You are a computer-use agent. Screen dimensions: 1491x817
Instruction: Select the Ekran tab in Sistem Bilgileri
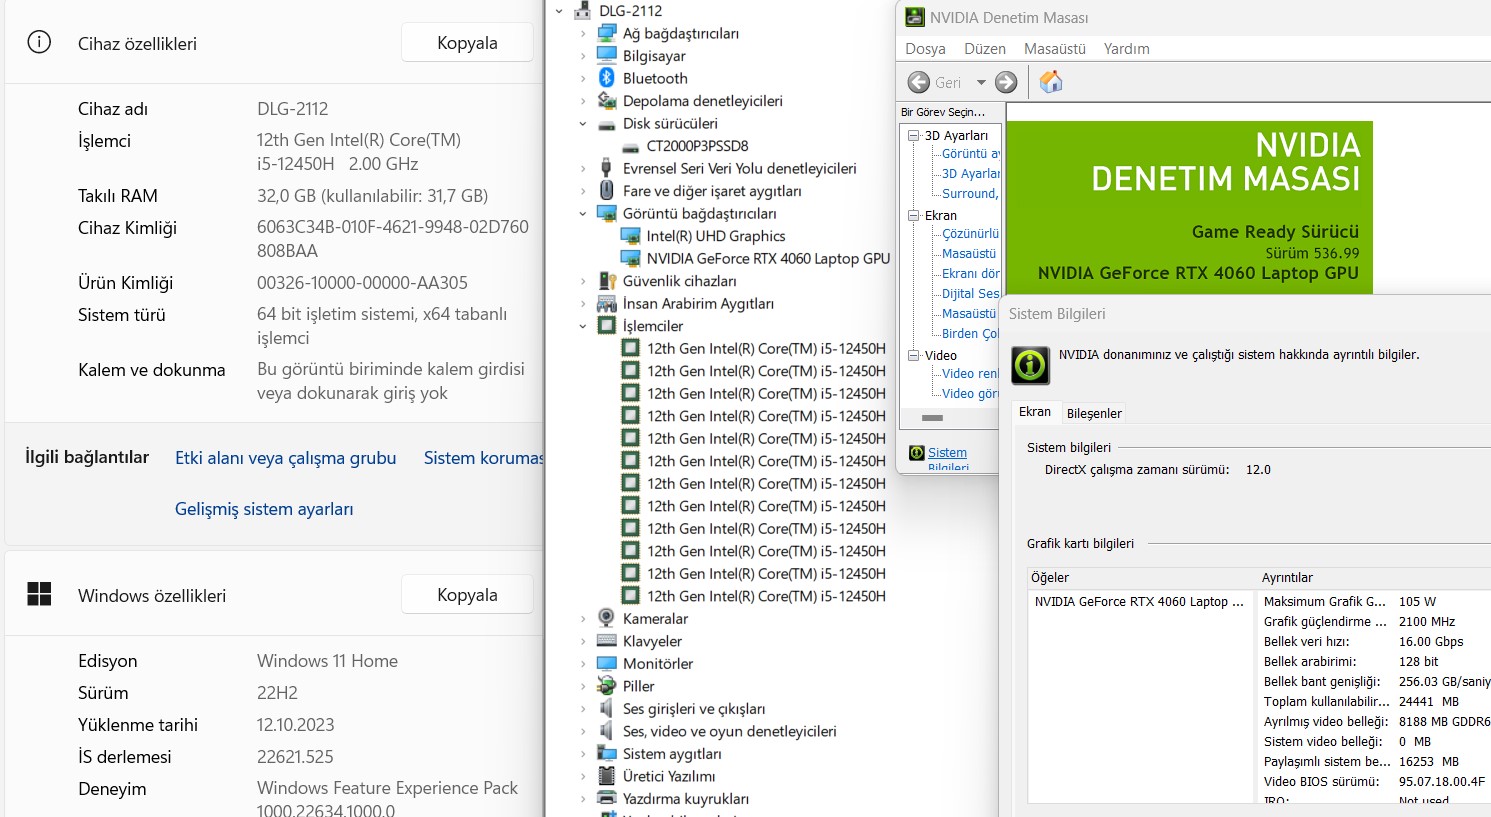tap(1035, 411)
